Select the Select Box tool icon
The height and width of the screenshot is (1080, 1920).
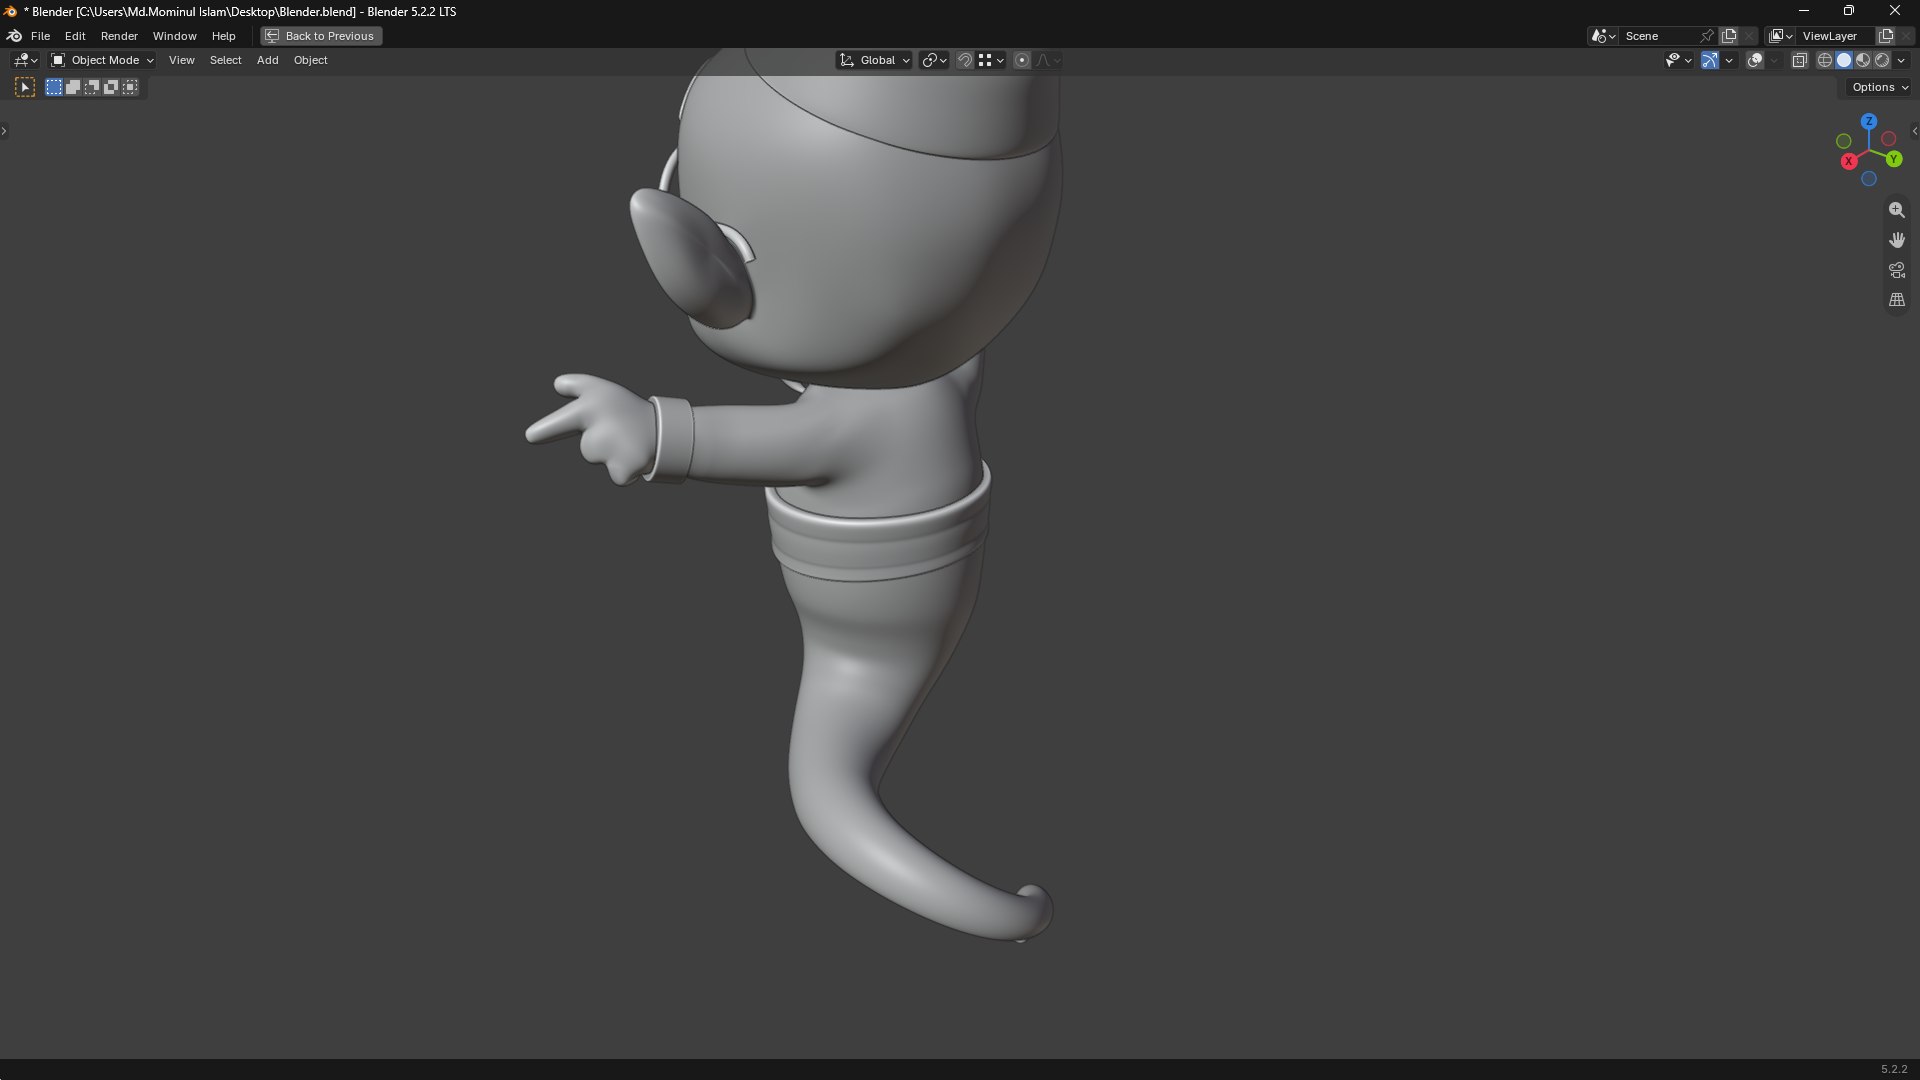25,88
